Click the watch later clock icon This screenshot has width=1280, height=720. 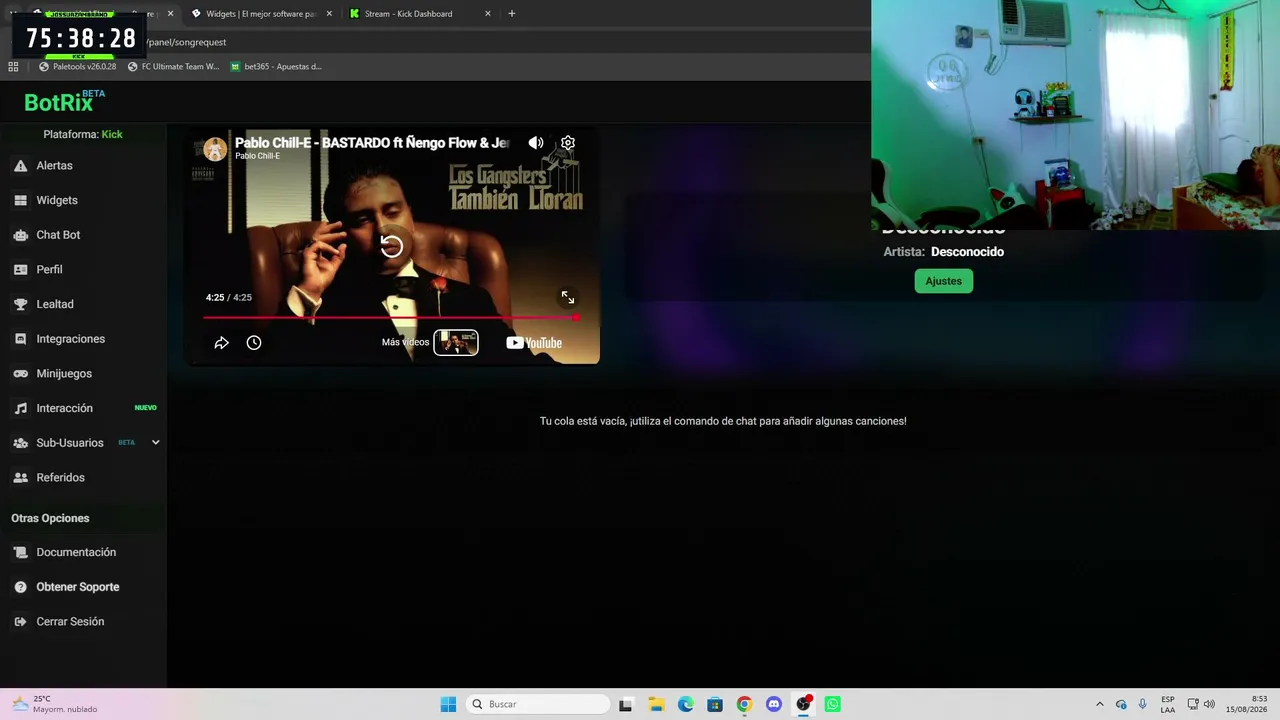point(254,343)
